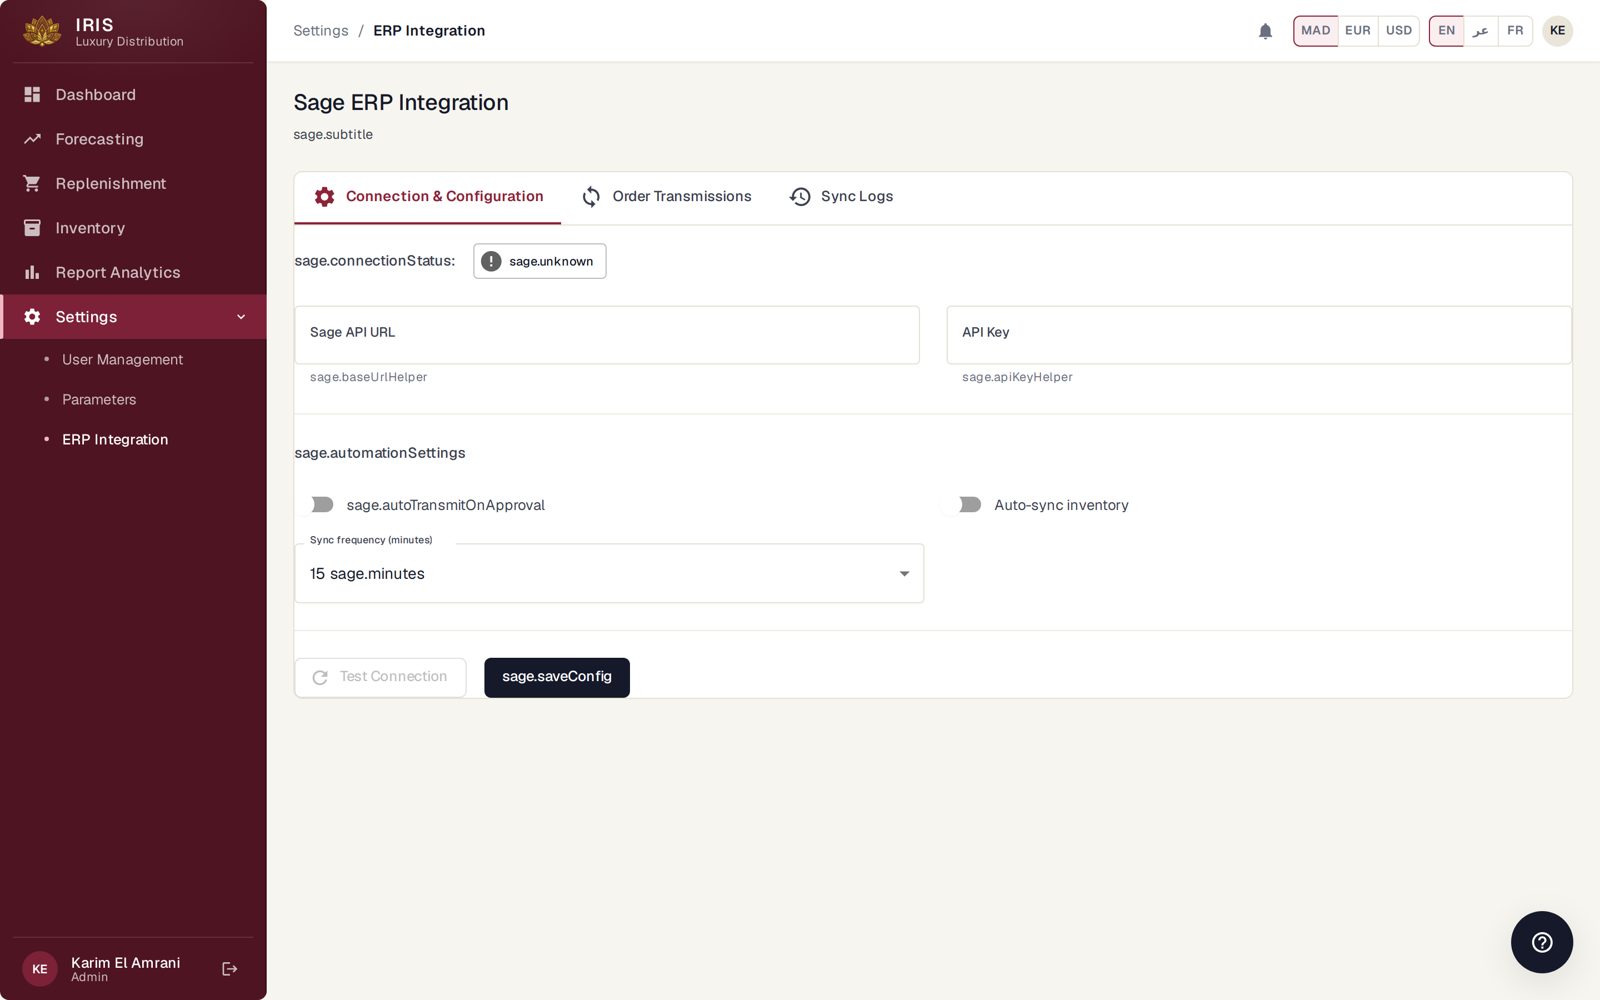The height and width of the screenshot is (1000, 1600).
Task: Click the Inventory box icon
Action: [x=32, y=228]
